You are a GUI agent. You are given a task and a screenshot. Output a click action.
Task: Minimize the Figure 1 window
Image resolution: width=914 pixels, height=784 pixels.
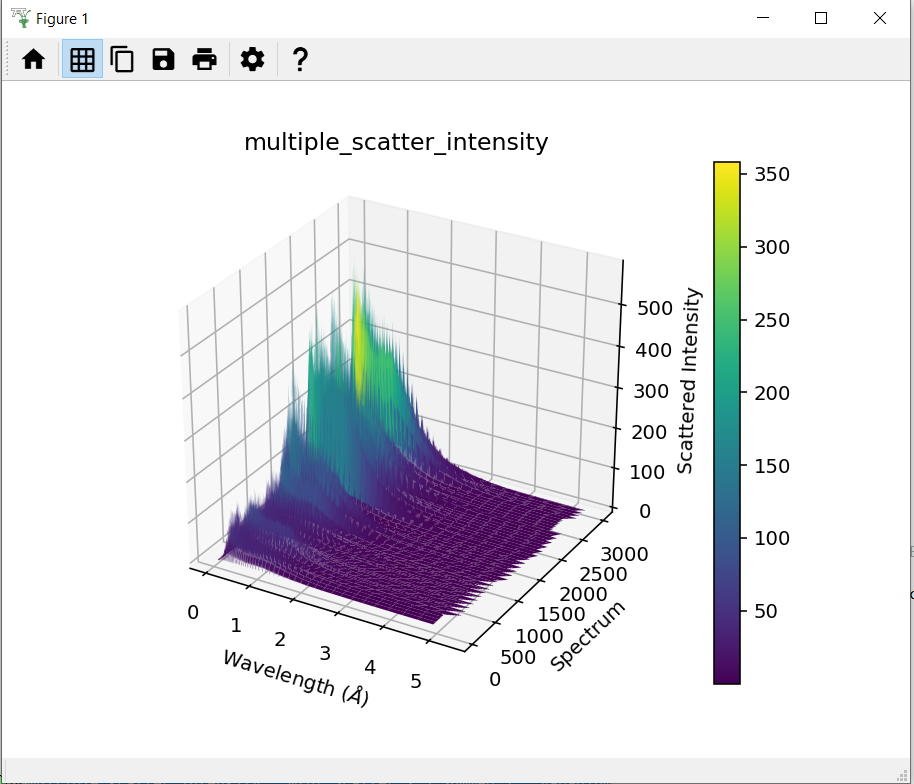click(x=763, y=18)
